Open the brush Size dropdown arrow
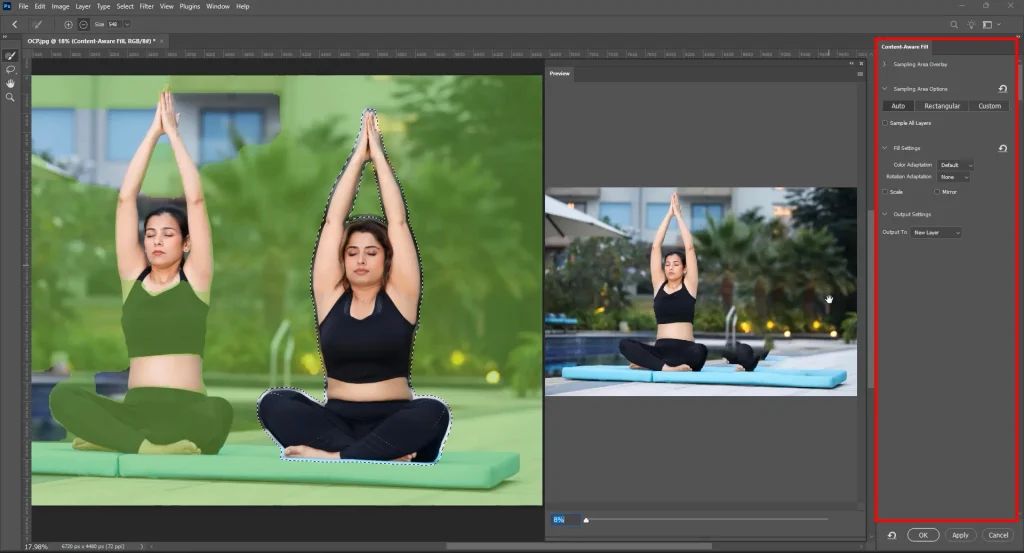 [x=127, y=24]
